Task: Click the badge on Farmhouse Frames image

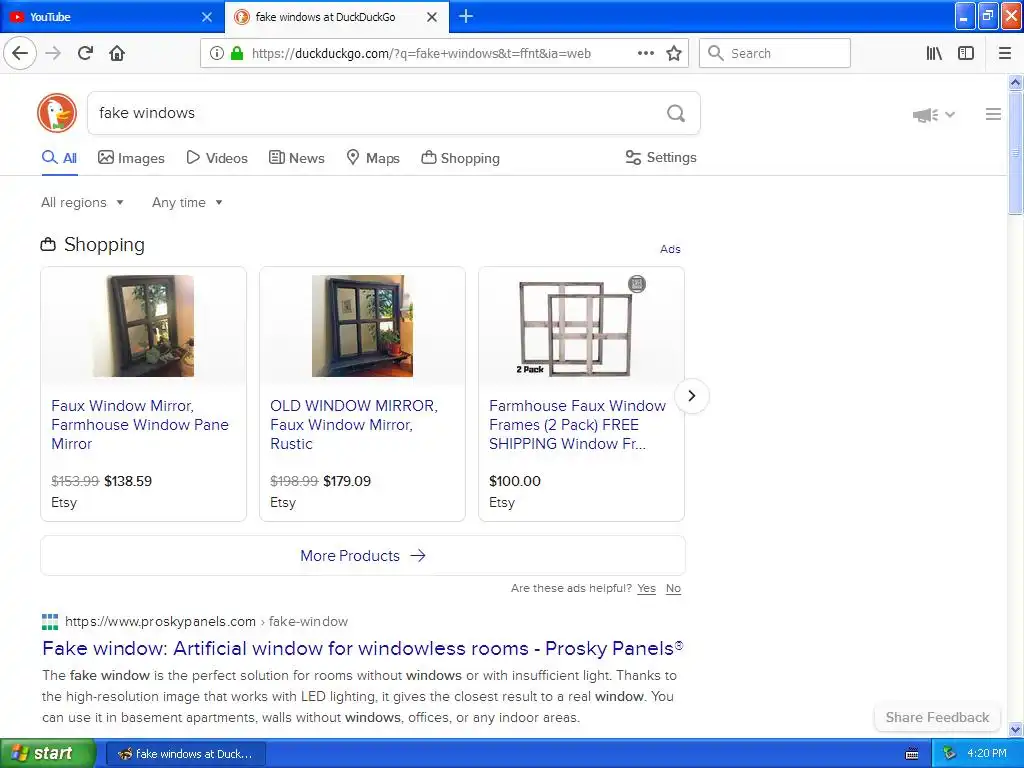Action: tap(637, 284)
